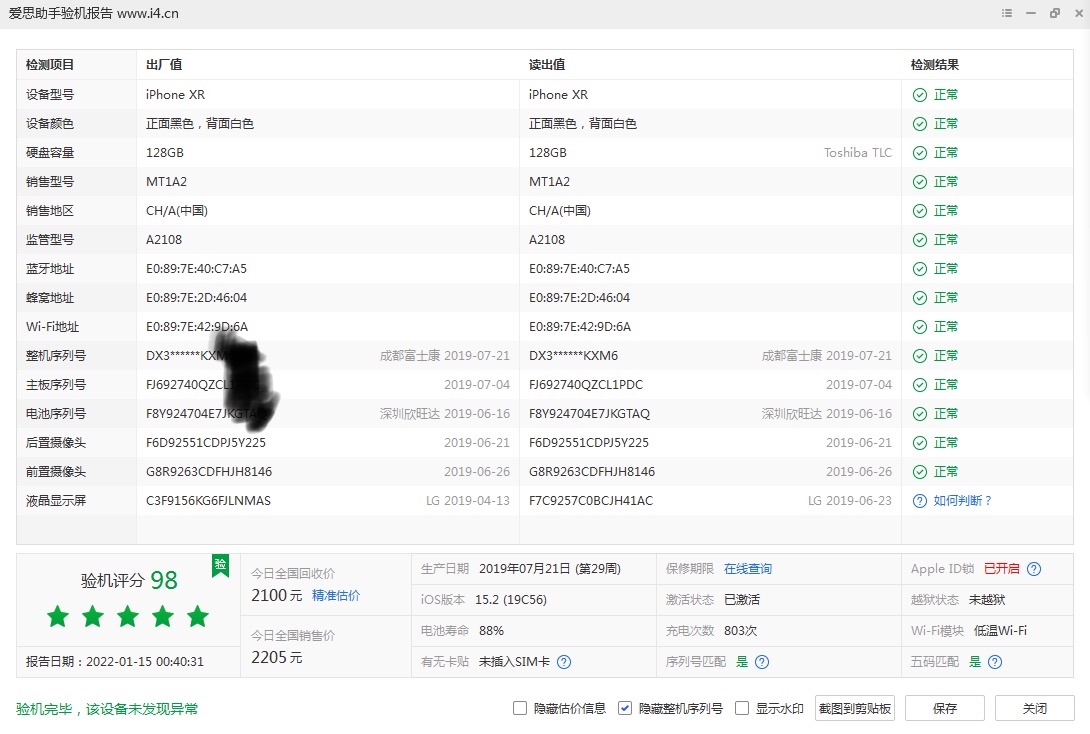Click the 检测项目 column header
This screenshot has width=1090, height=734.
click(x=50, y=65)
